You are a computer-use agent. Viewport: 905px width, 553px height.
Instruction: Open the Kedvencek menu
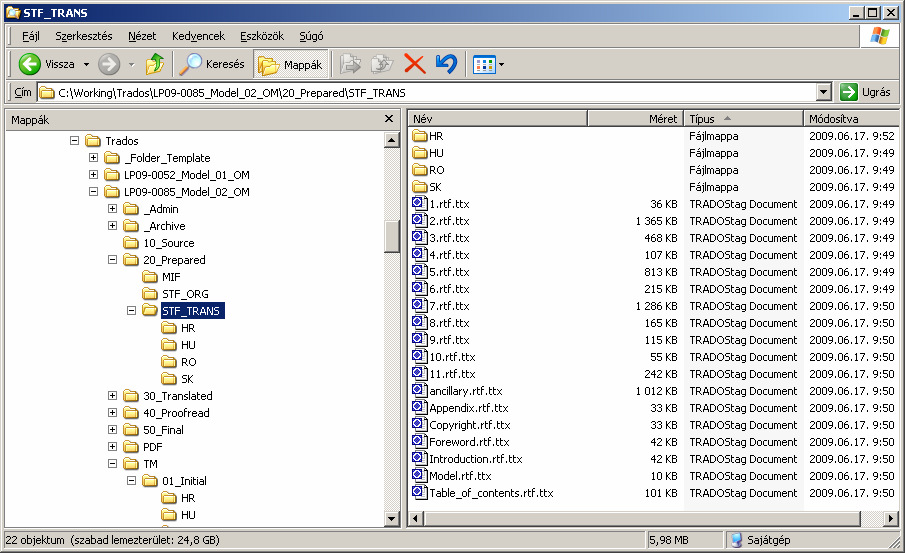(198, 36)
